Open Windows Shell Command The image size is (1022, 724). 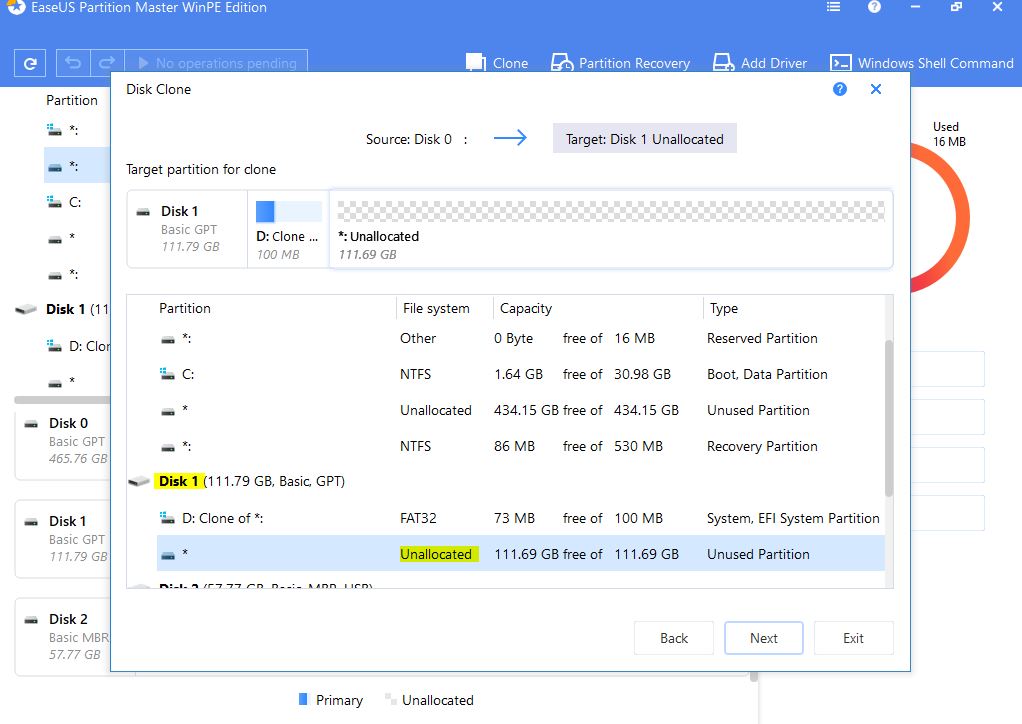[921, 63]
